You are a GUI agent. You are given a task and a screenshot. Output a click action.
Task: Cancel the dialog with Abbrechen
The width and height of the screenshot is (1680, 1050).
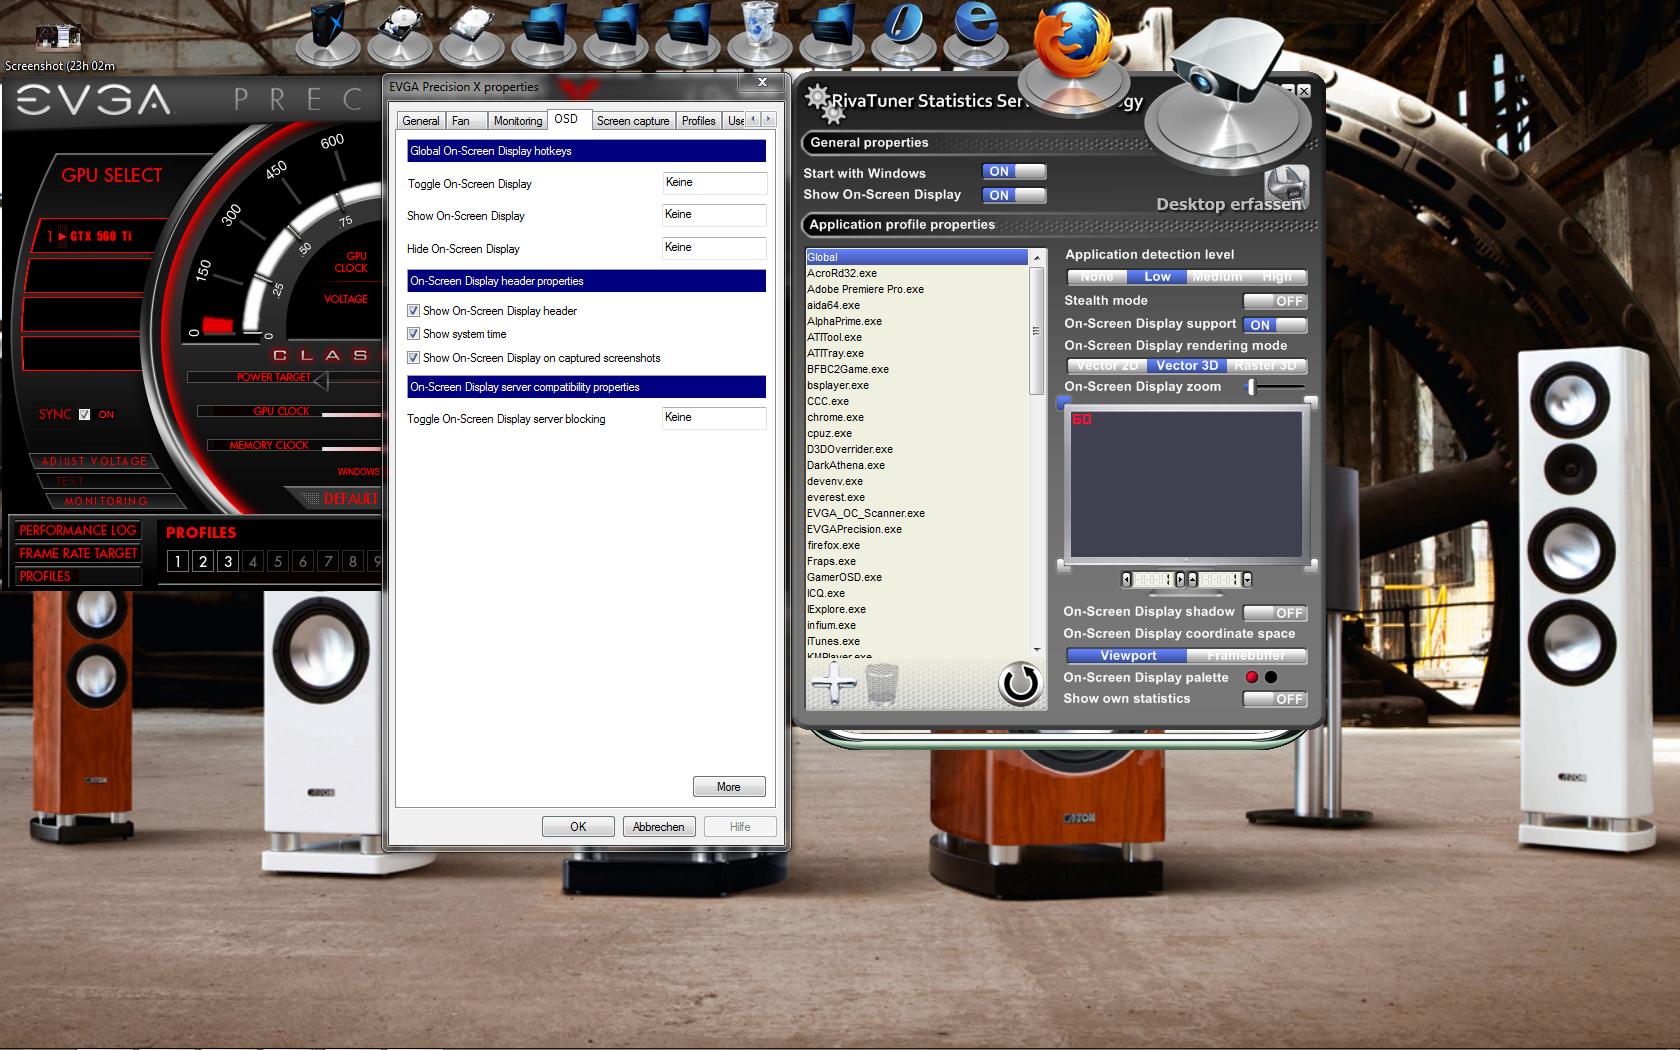coord(659,827)
